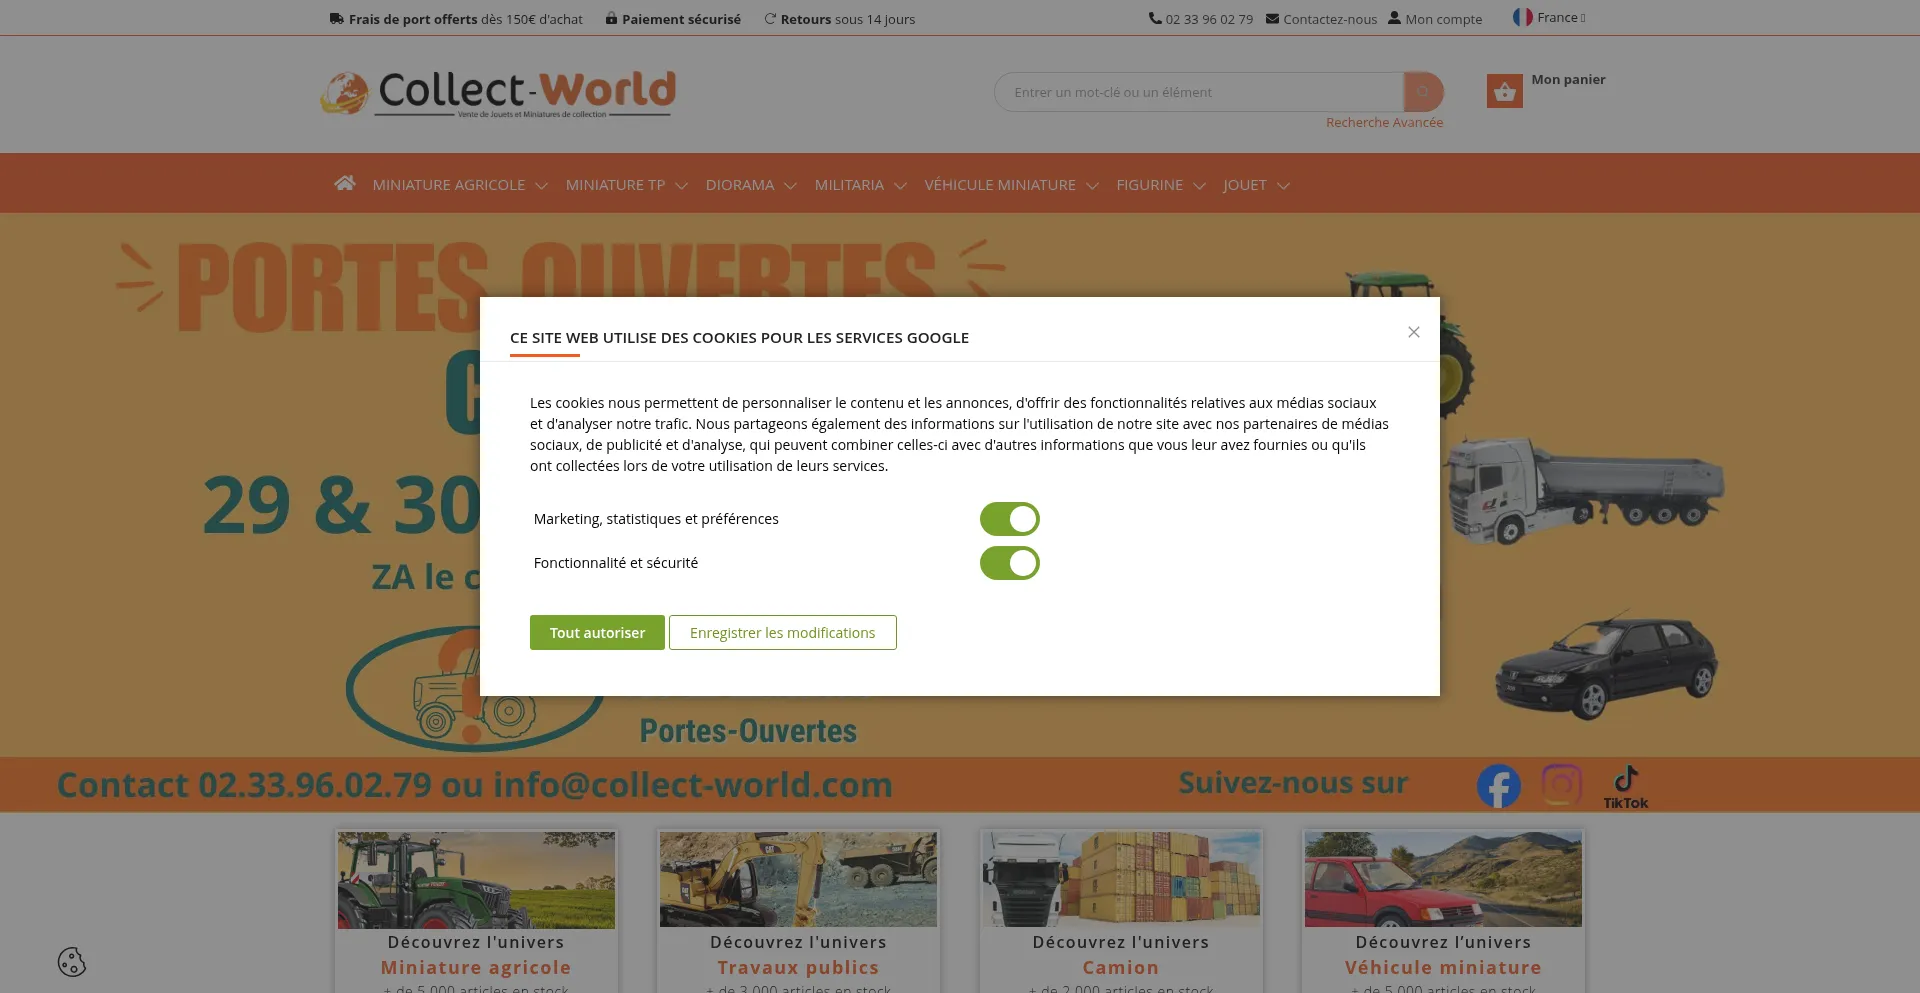
Task: Click the cookie settings icon
Action: (x=72, y=962)
